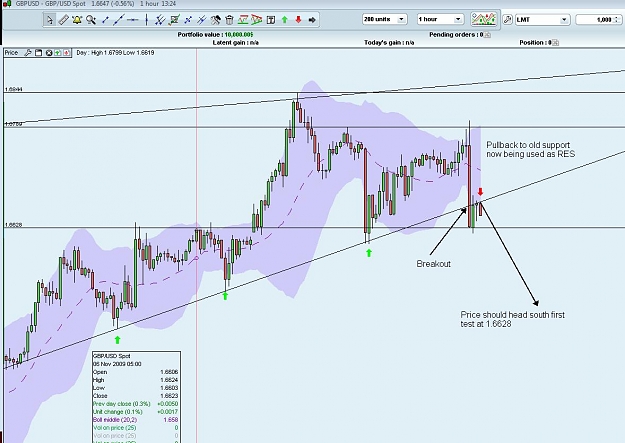Select the red-green Fibonacci retracement tool
The width and height of the screenshot is (625, 443).
pos(243,20)
